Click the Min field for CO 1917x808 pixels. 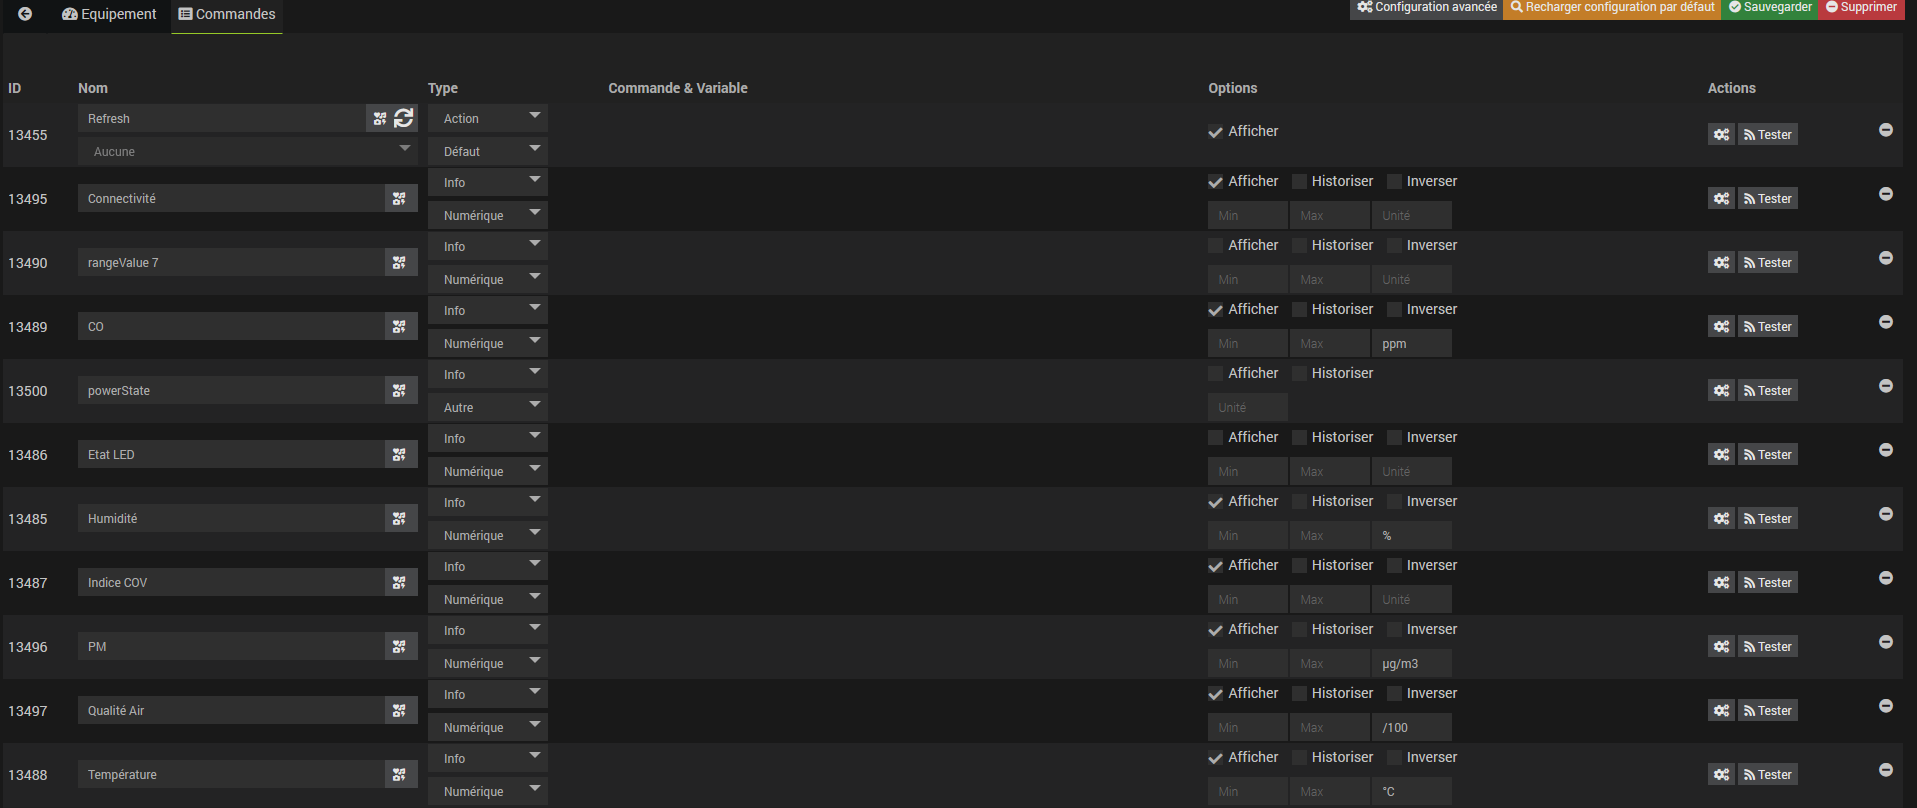(1248, 343)
